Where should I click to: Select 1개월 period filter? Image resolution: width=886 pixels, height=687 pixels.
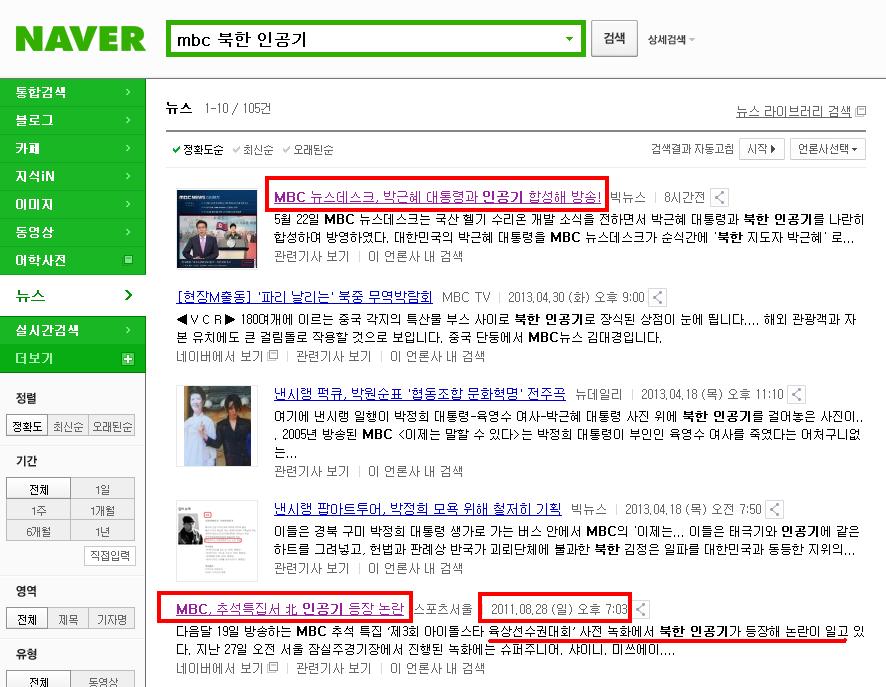[x=102, y=510]
